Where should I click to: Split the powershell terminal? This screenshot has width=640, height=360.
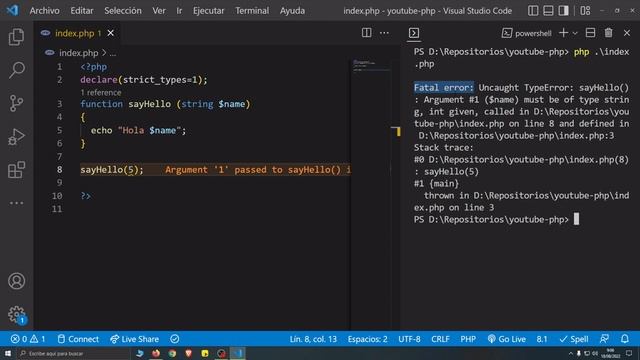(x=590, y=33)
